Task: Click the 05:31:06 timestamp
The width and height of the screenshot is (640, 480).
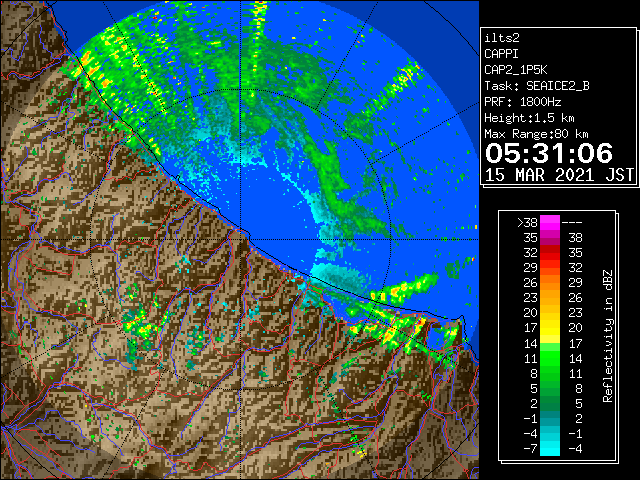Action: pyautogui.click(x=549, y=153)
